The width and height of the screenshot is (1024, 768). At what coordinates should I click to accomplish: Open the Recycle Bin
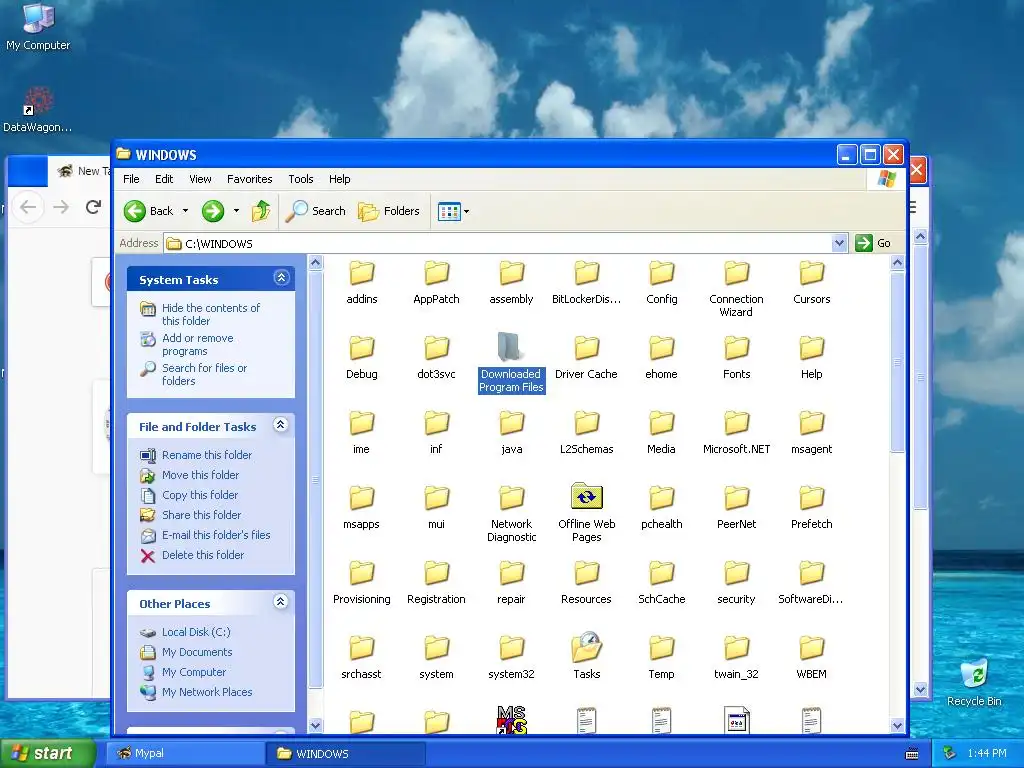coord(974,682)
